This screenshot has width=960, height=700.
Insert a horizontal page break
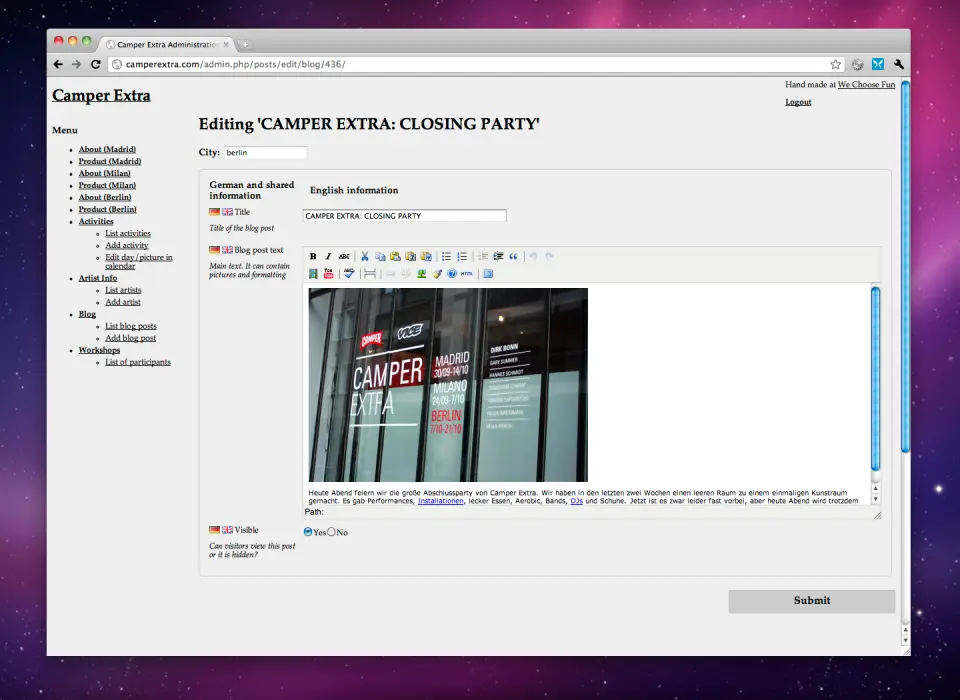tap(370, 274)
